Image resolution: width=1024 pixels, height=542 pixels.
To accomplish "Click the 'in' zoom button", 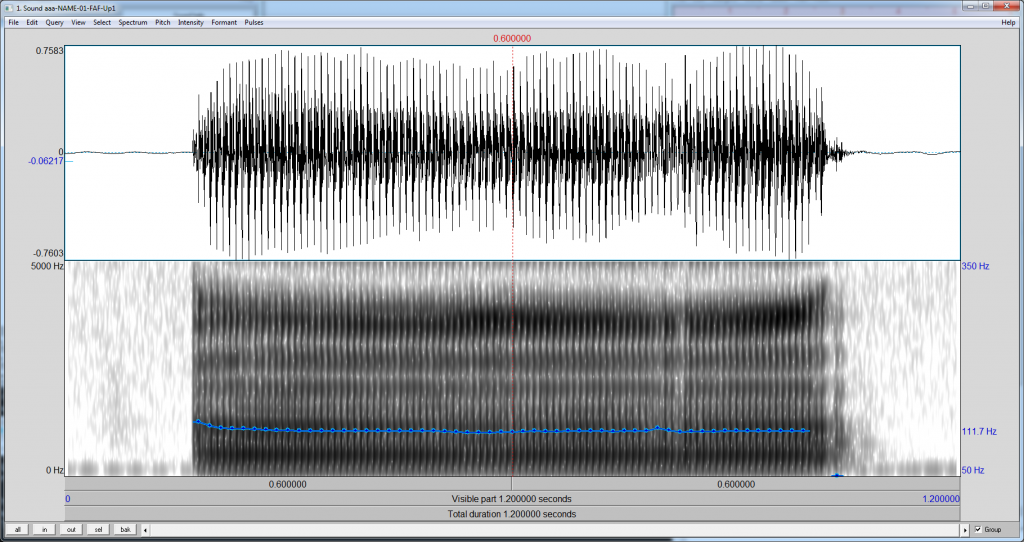I will point(44,530).
